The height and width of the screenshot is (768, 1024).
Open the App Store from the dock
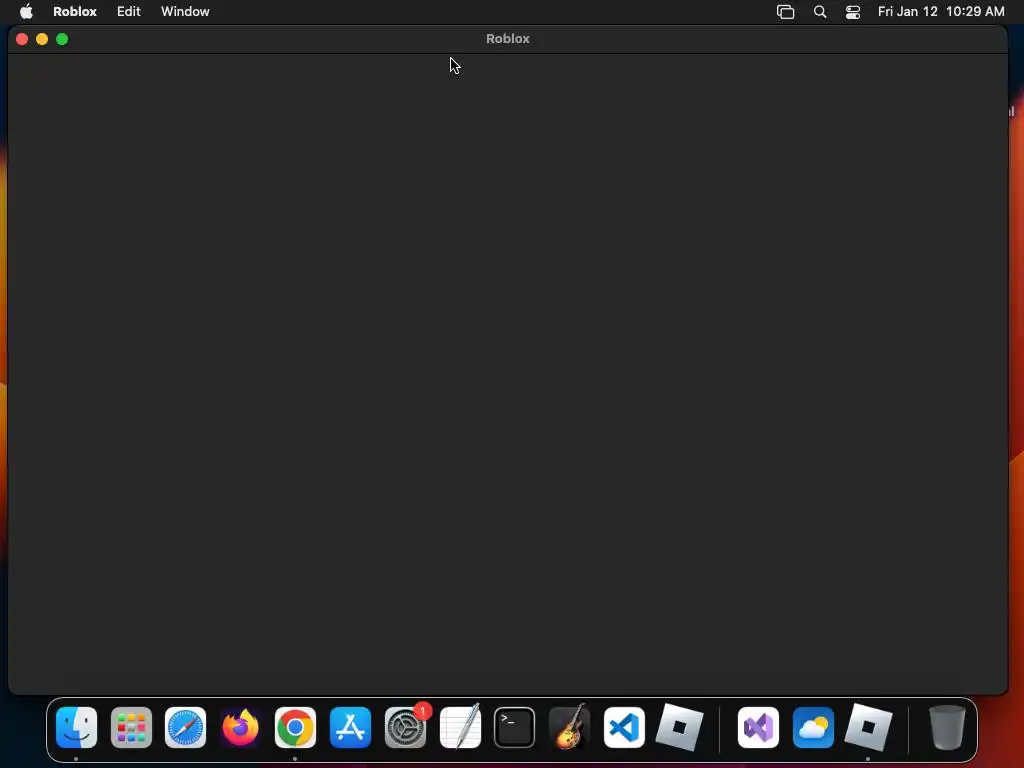(350, 728)
